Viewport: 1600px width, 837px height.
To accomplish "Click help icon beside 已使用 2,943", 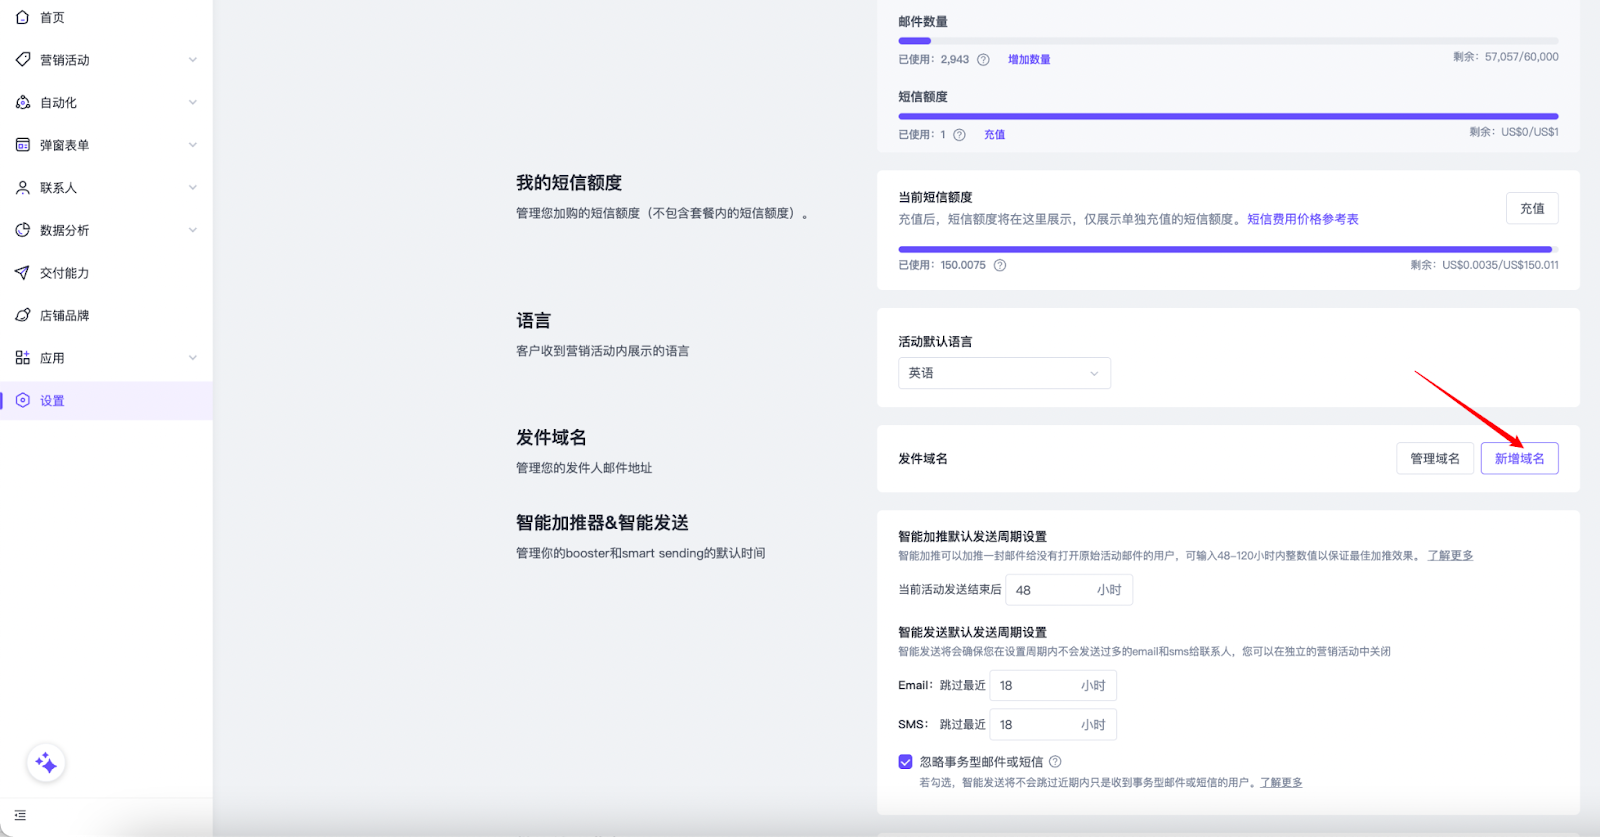I will click(x=983, y=60).
